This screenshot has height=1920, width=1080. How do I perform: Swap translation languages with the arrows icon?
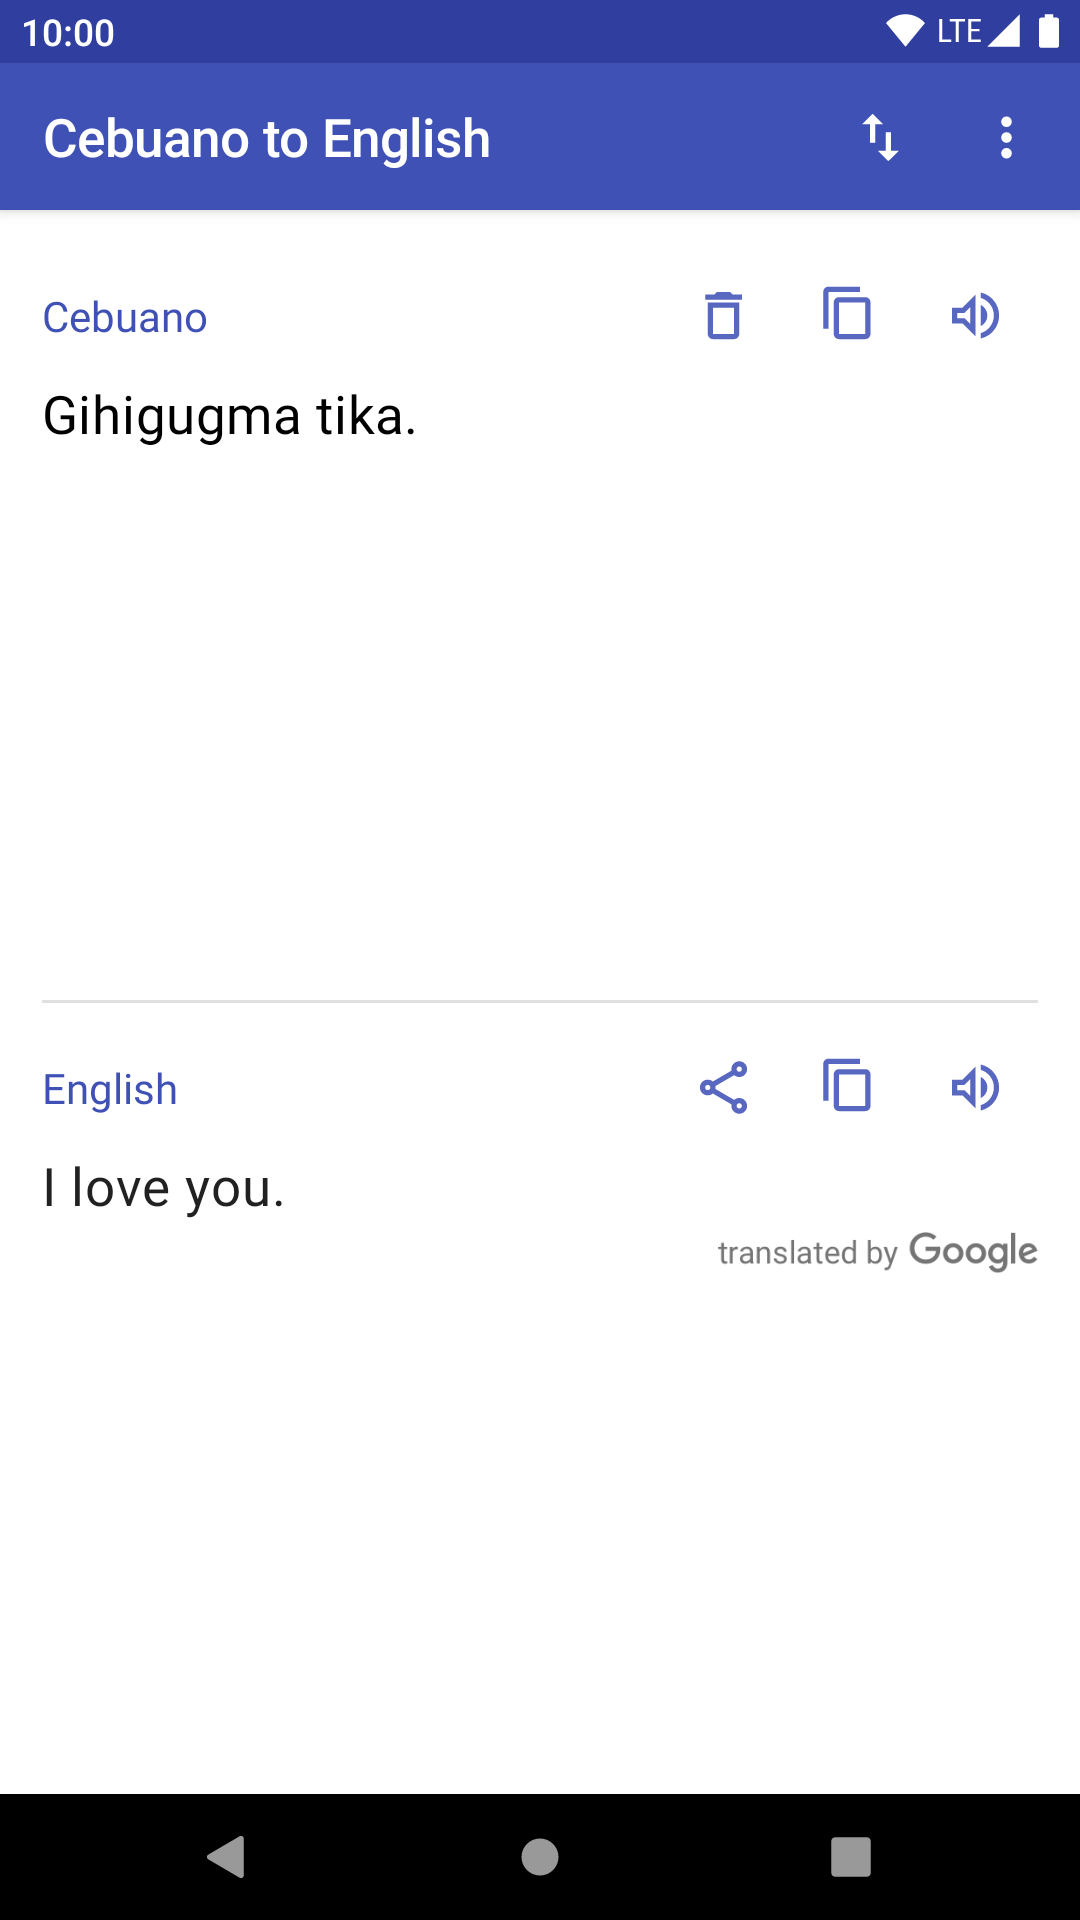880,138
